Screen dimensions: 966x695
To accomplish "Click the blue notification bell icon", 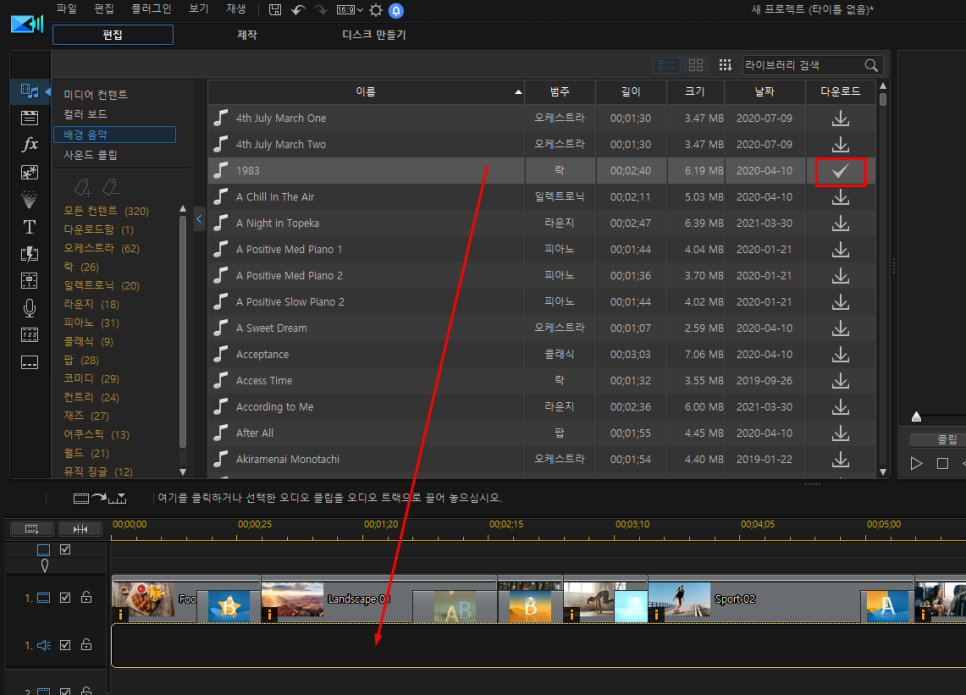I will tap(396, 10).
